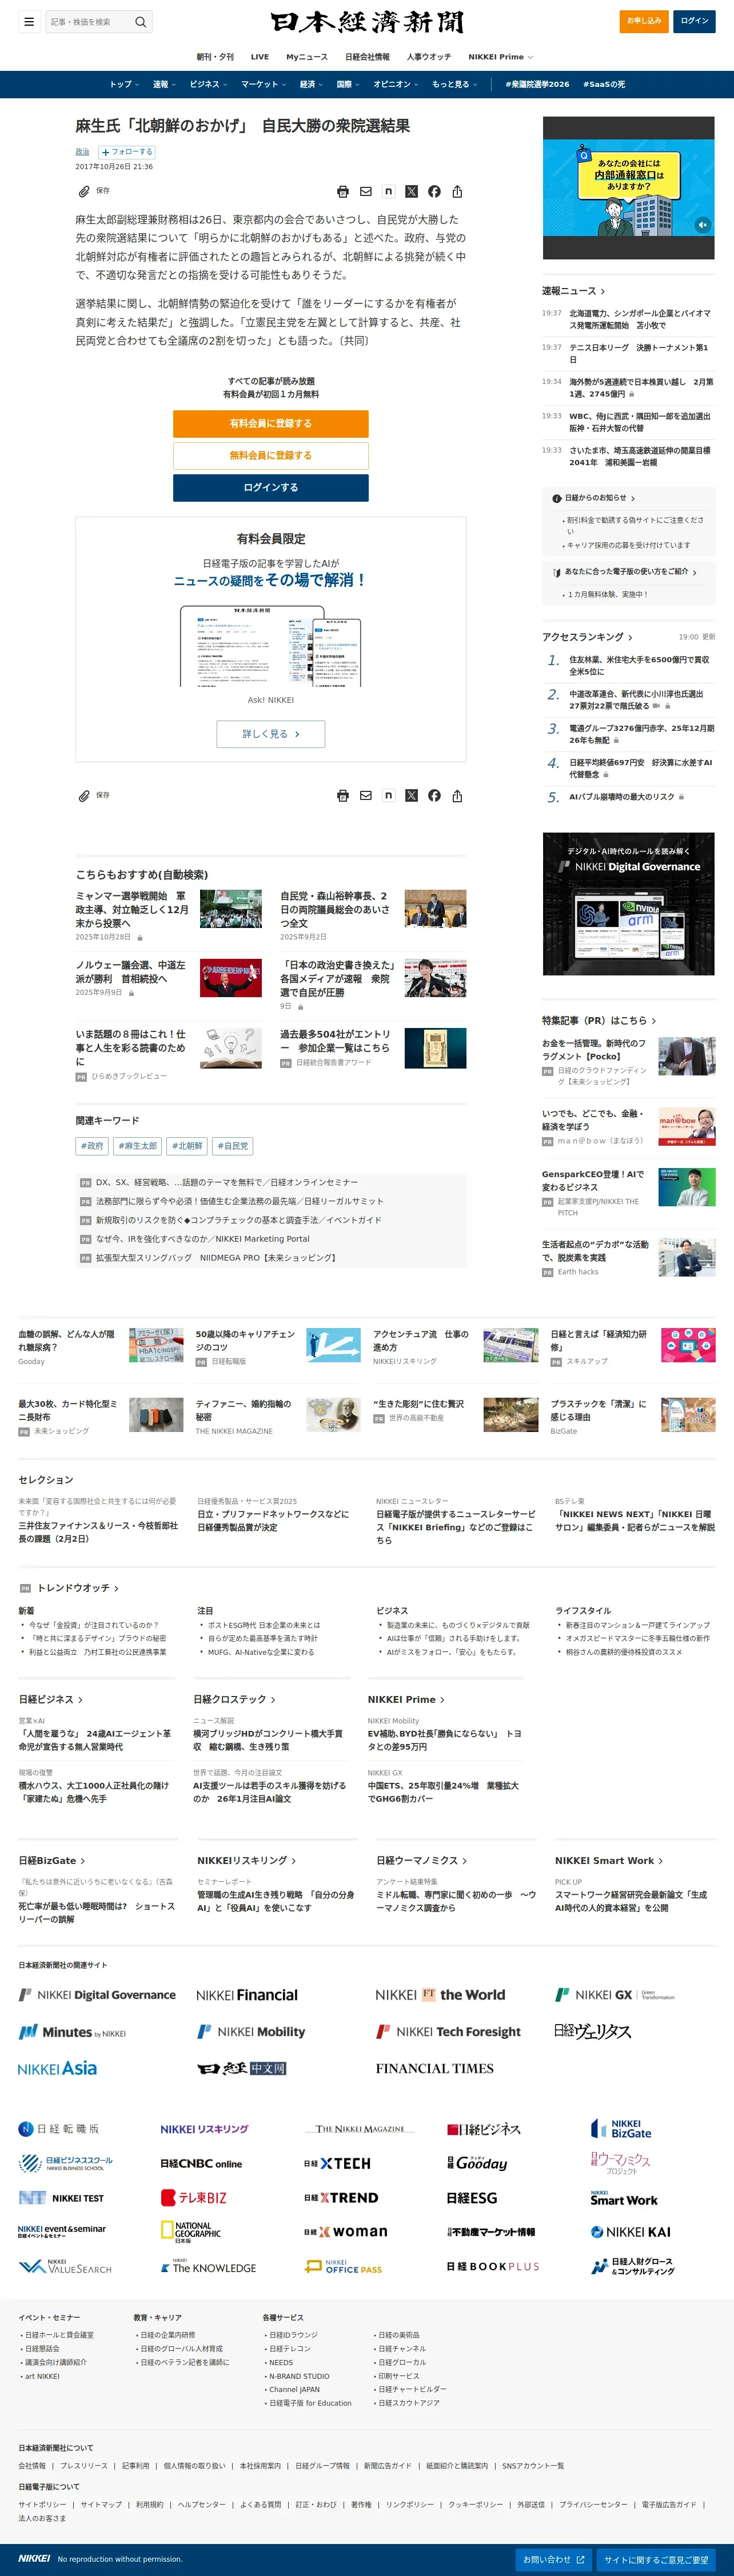The height and width of the screenshot is (2576, 734).
Task: Open the NIKKEI Mobility logo link
Action: [251, 2032]
